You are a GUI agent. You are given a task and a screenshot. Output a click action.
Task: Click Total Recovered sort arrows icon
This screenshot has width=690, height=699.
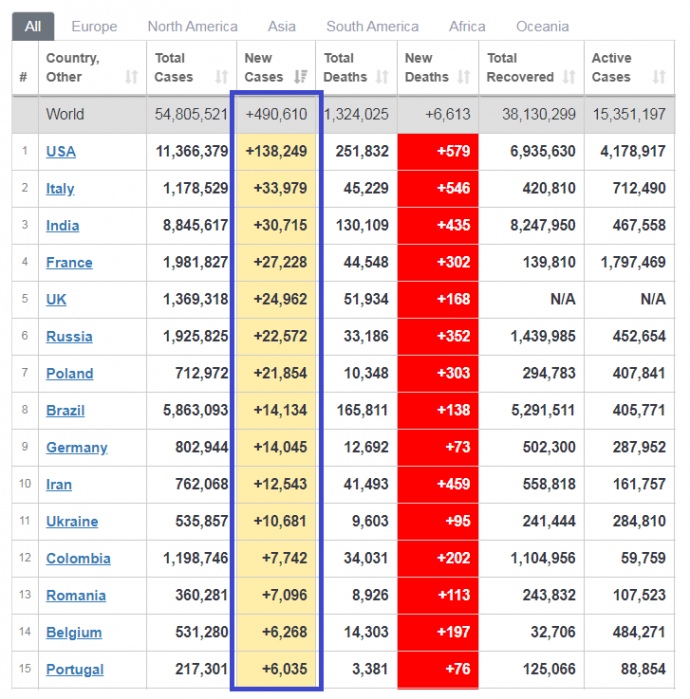tap(568, 77)
